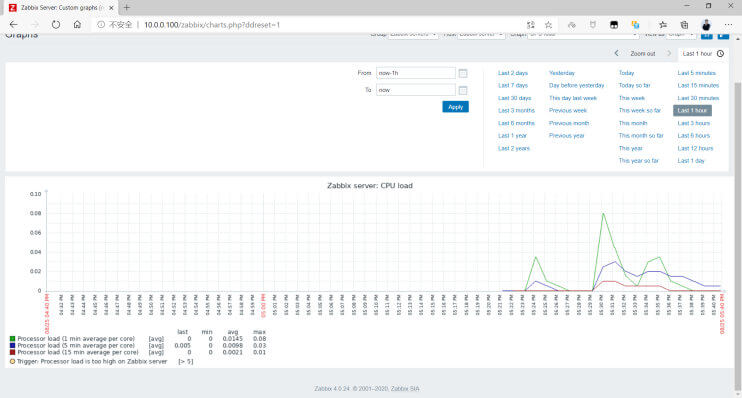Click blue swatch for 5 min processor load
Screen dimensions: 742x398
click(x=13, y=345)
